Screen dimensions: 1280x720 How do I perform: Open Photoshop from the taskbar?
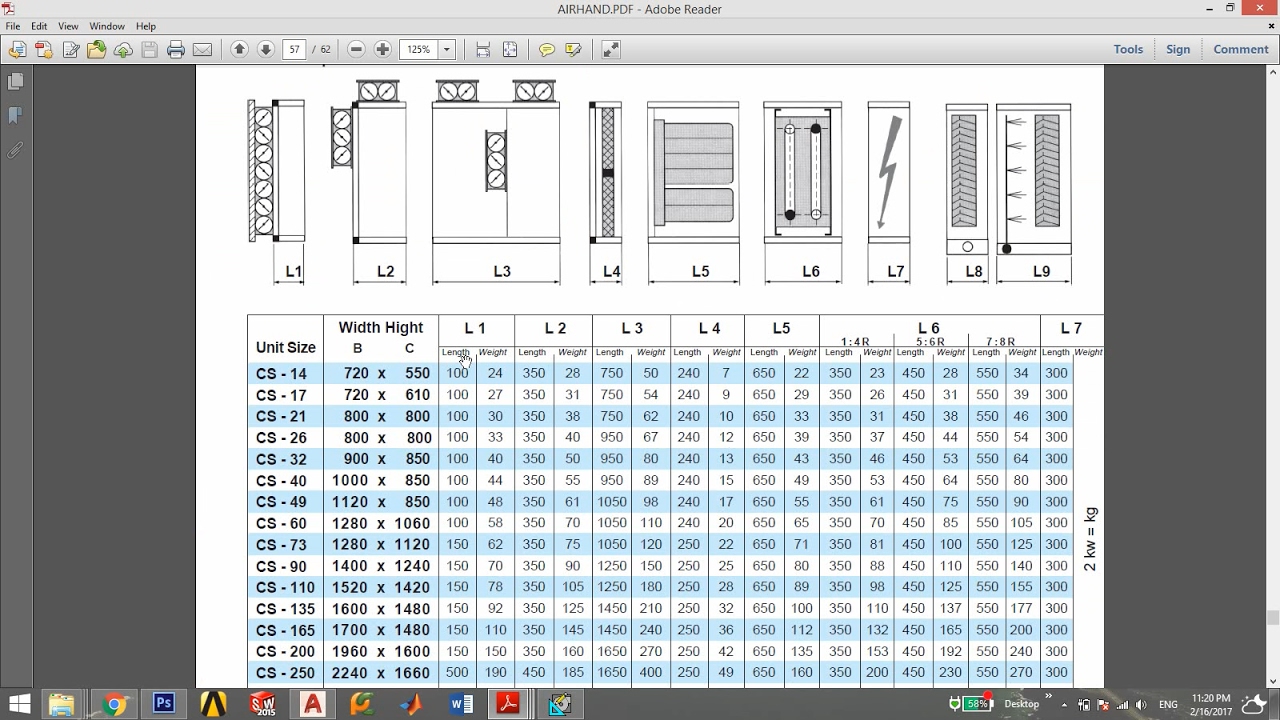164,704
